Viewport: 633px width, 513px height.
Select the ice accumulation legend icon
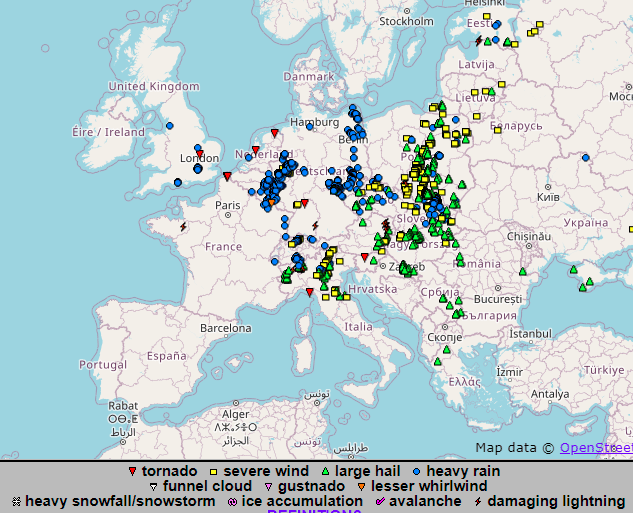232,502
